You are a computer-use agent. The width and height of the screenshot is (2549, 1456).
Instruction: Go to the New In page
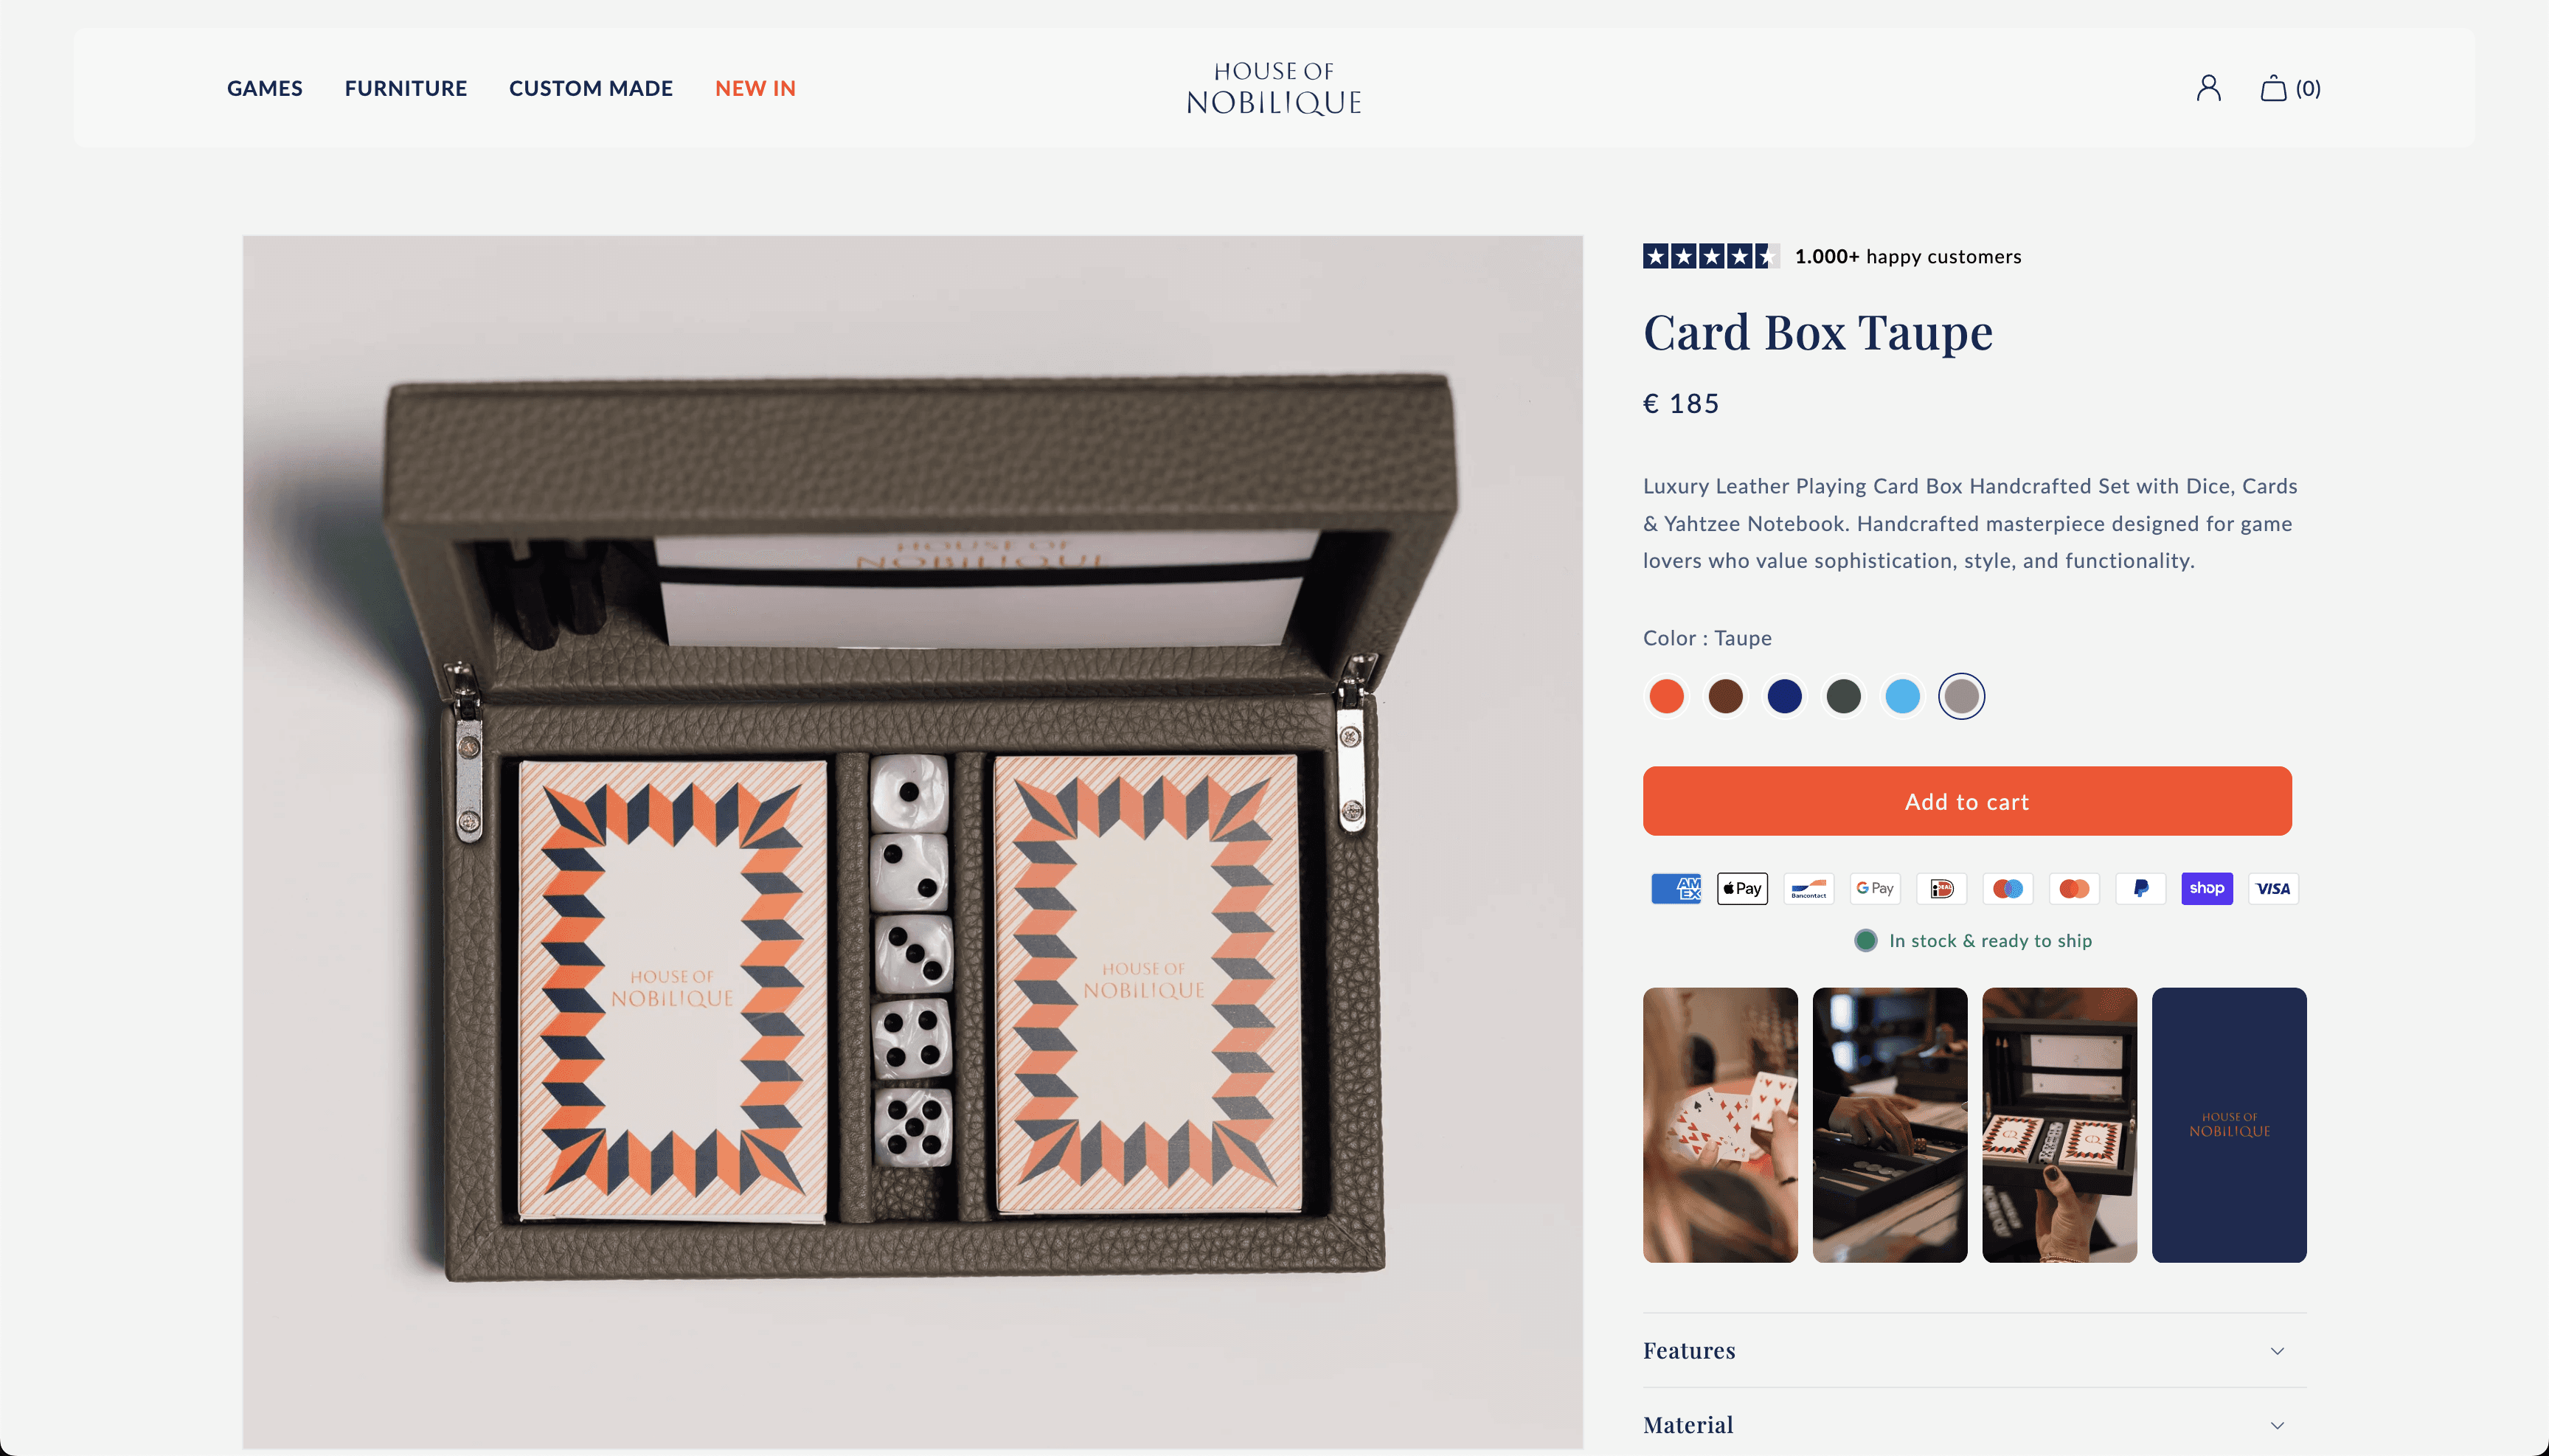[x=755, y=88]
